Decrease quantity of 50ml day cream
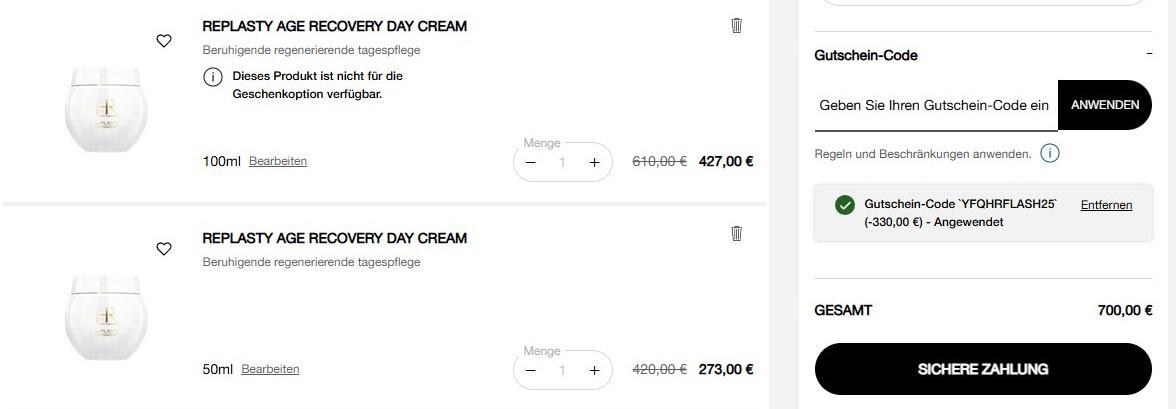Image resolution: width=1176 pixels, height=409 pixels. click(531, 370)
